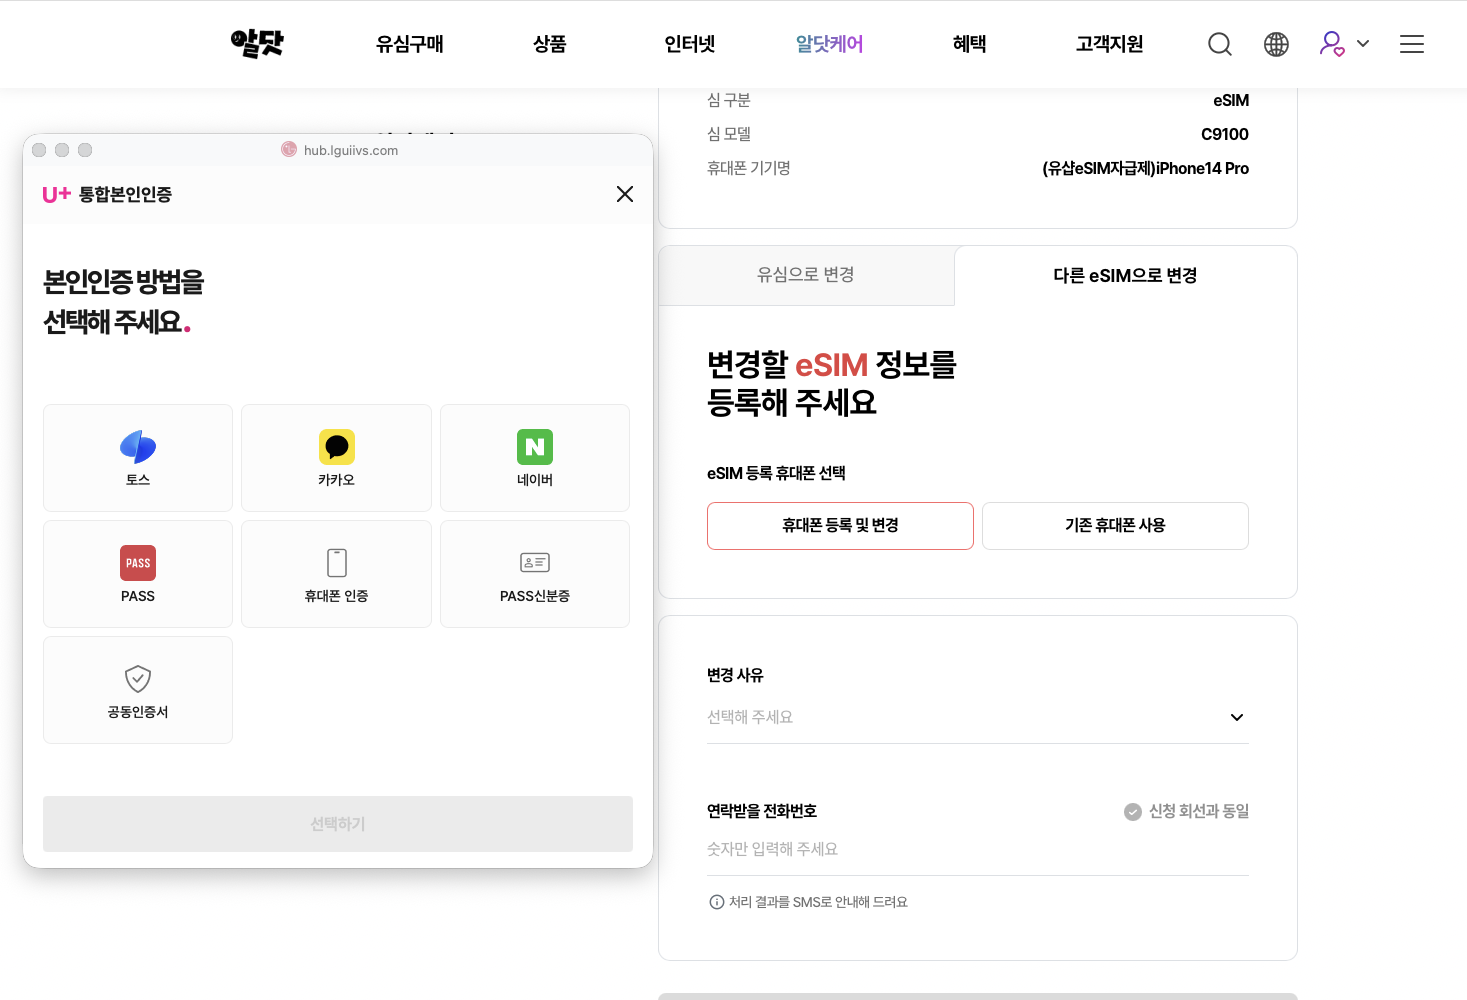The height and width of the screenshot is (1000, 1467).
Task: Click the C9100 SIM model value
Action: 1225,134
